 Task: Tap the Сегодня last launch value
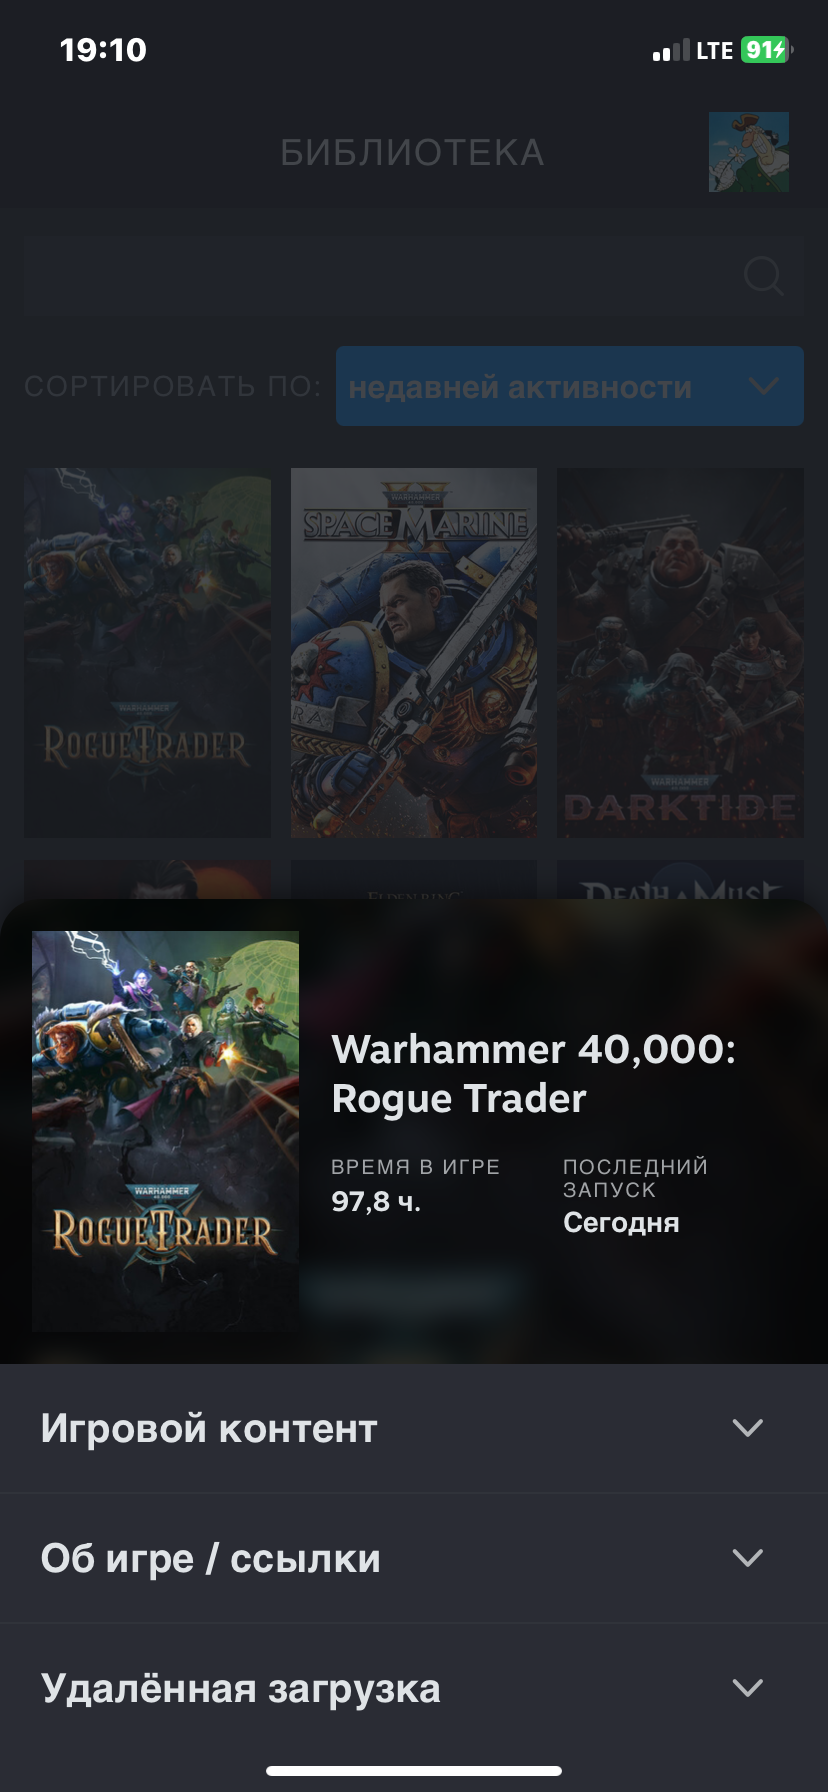621,1222
